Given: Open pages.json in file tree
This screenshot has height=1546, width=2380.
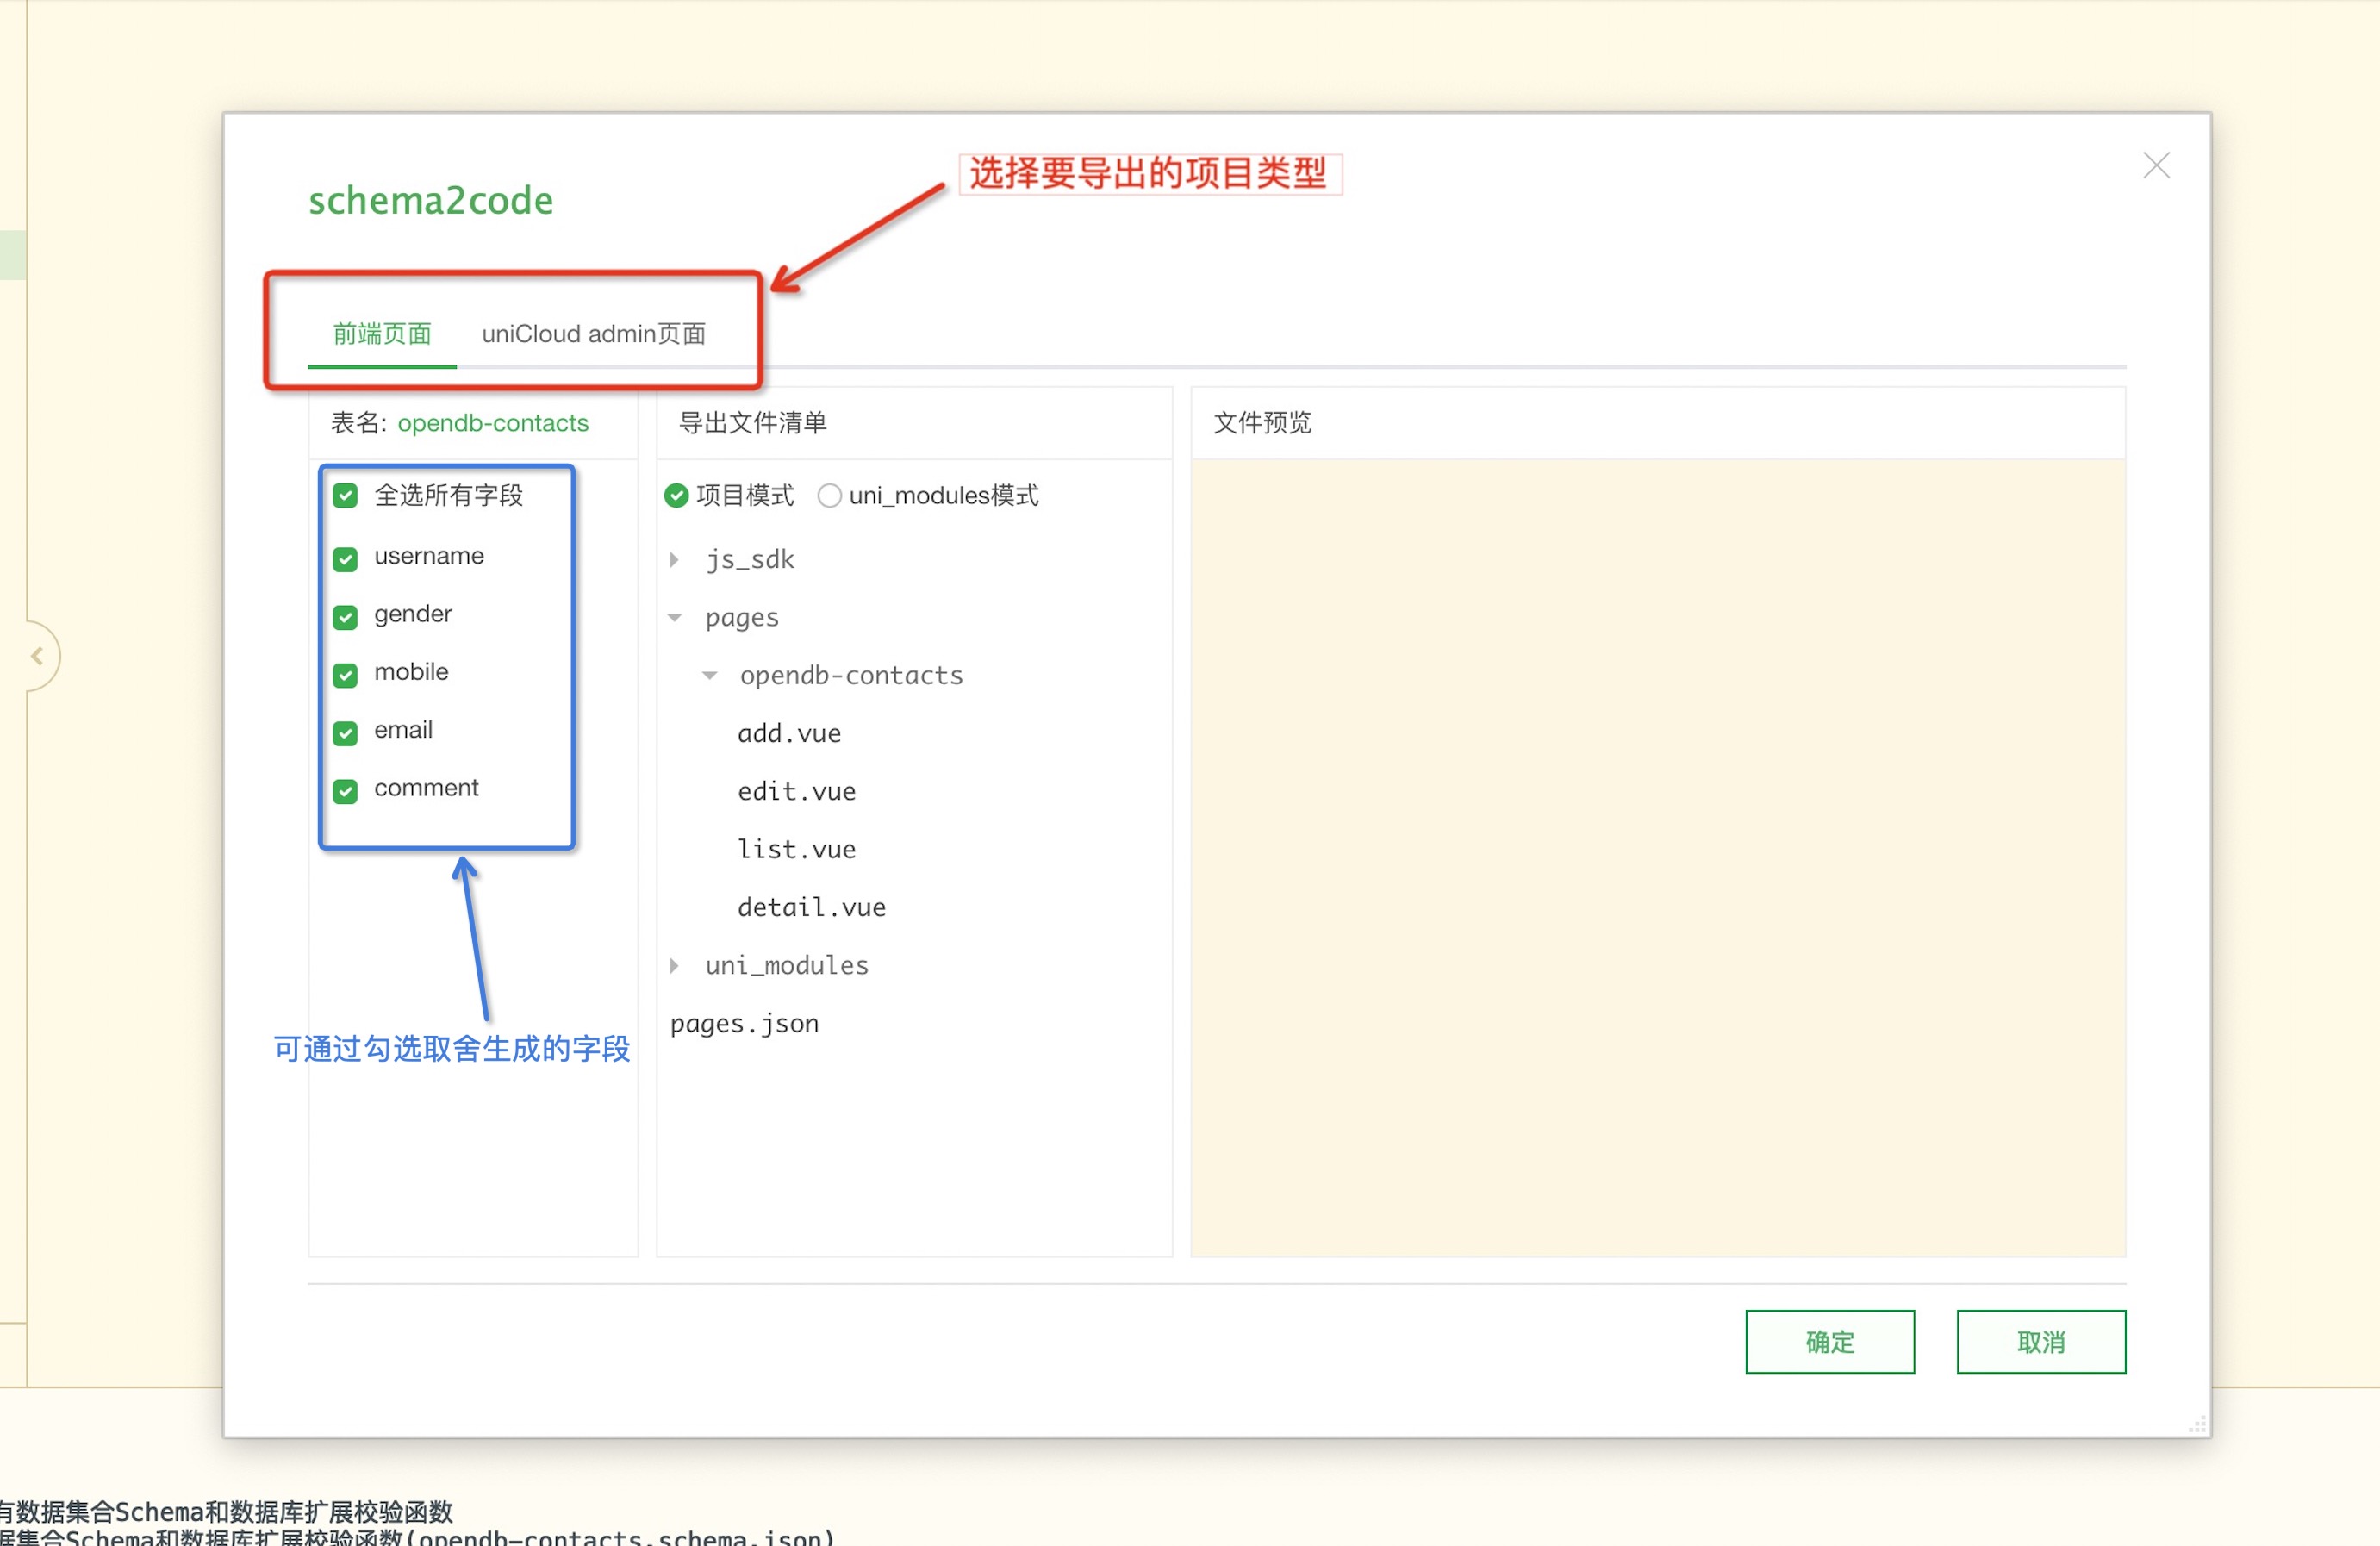Looking at the screenshot, I should coord(744,1024).
